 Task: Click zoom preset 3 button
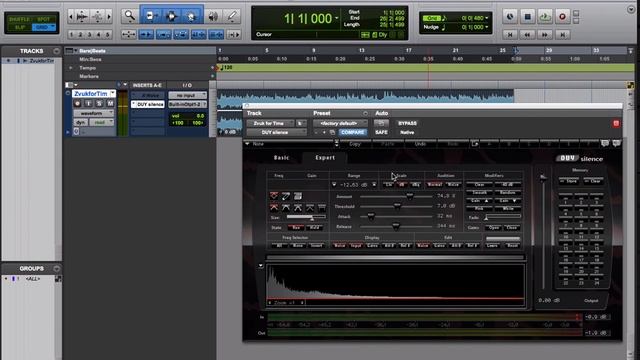[x=89, y=35]
